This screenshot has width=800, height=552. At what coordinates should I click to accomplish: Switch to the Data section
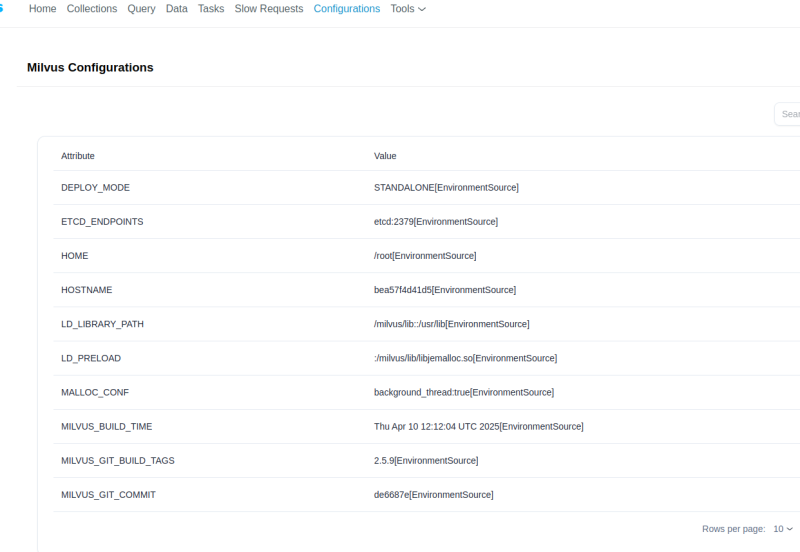177,9
